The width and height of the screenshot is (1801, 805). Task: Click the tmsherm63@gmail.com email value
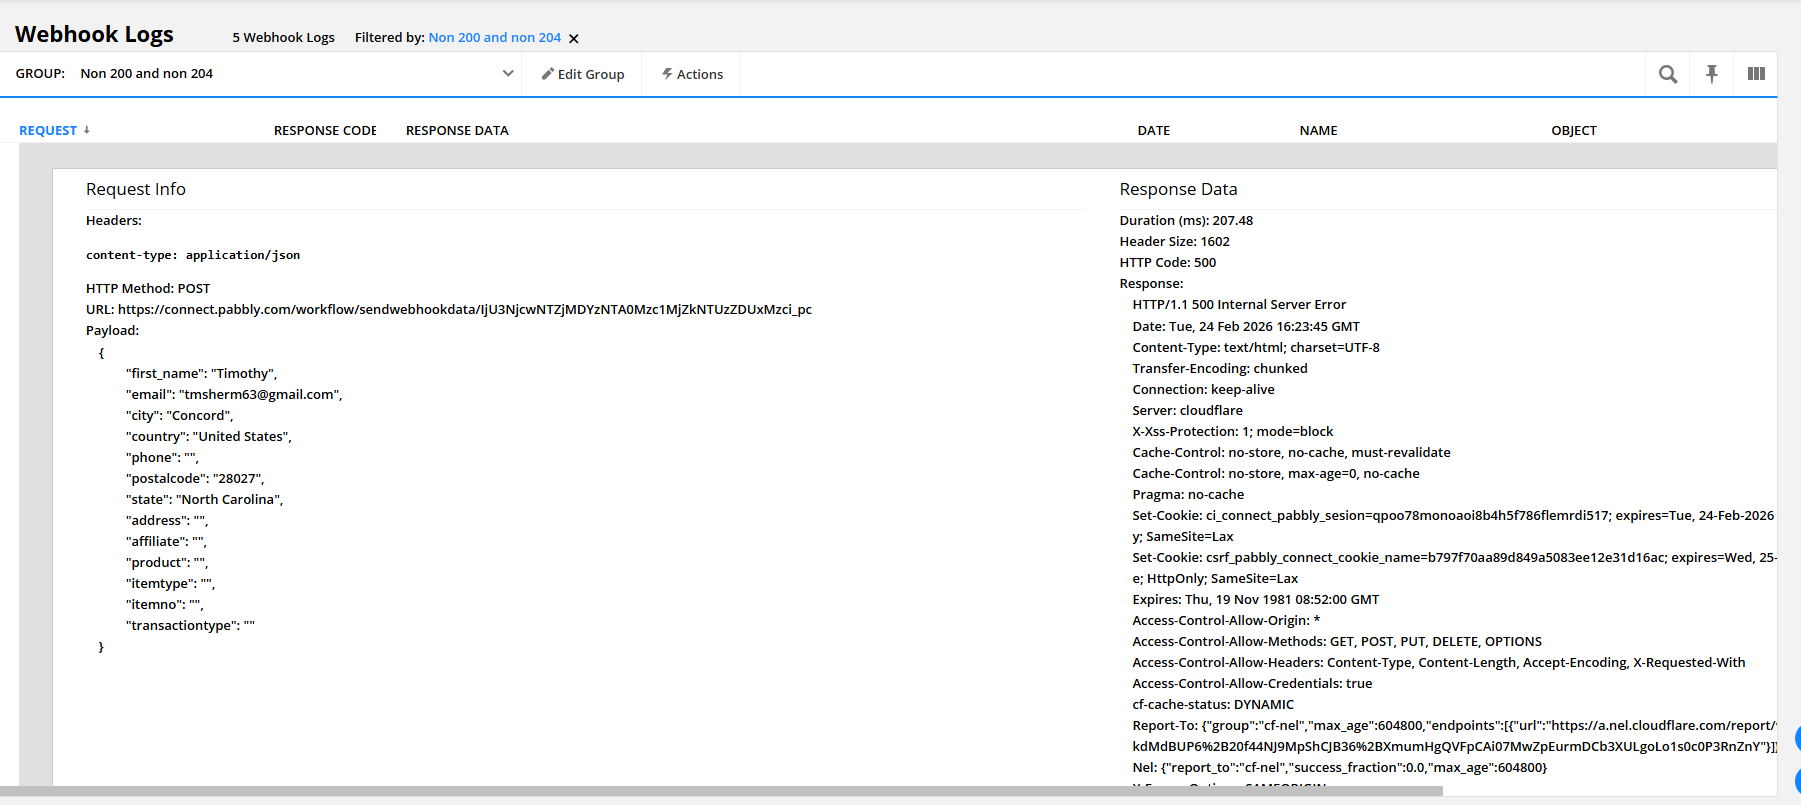(x=259, y=394)
